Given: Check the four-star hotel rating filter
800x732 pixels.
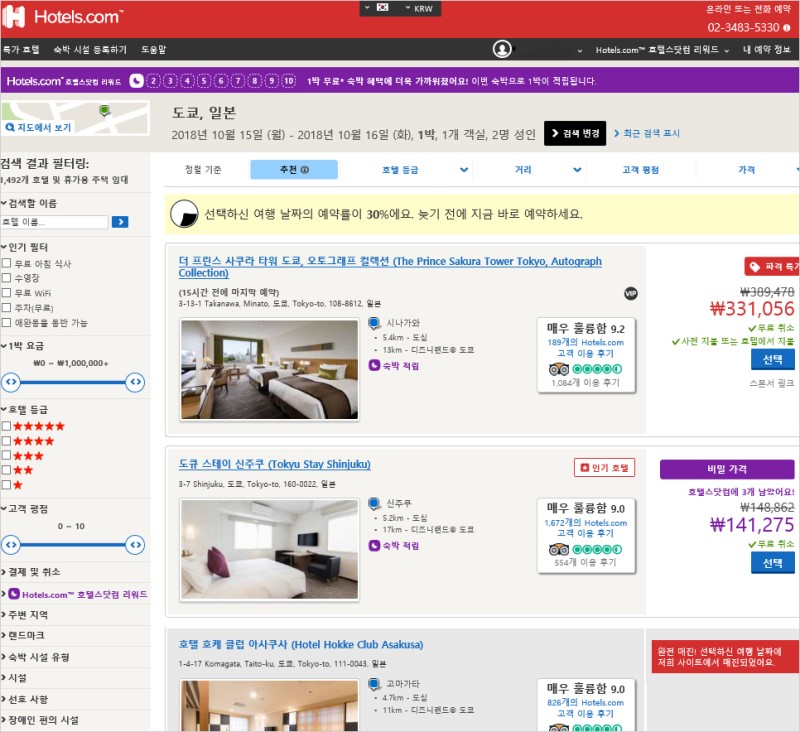Looking at the screenshot, I should [7, 441].
